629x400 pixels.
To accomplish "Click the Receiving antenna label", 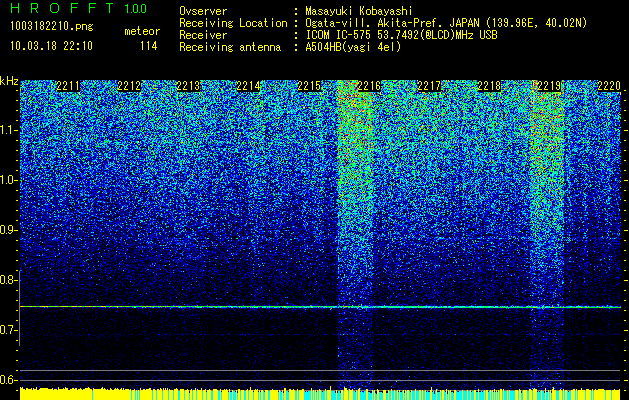I will (230, 47).
